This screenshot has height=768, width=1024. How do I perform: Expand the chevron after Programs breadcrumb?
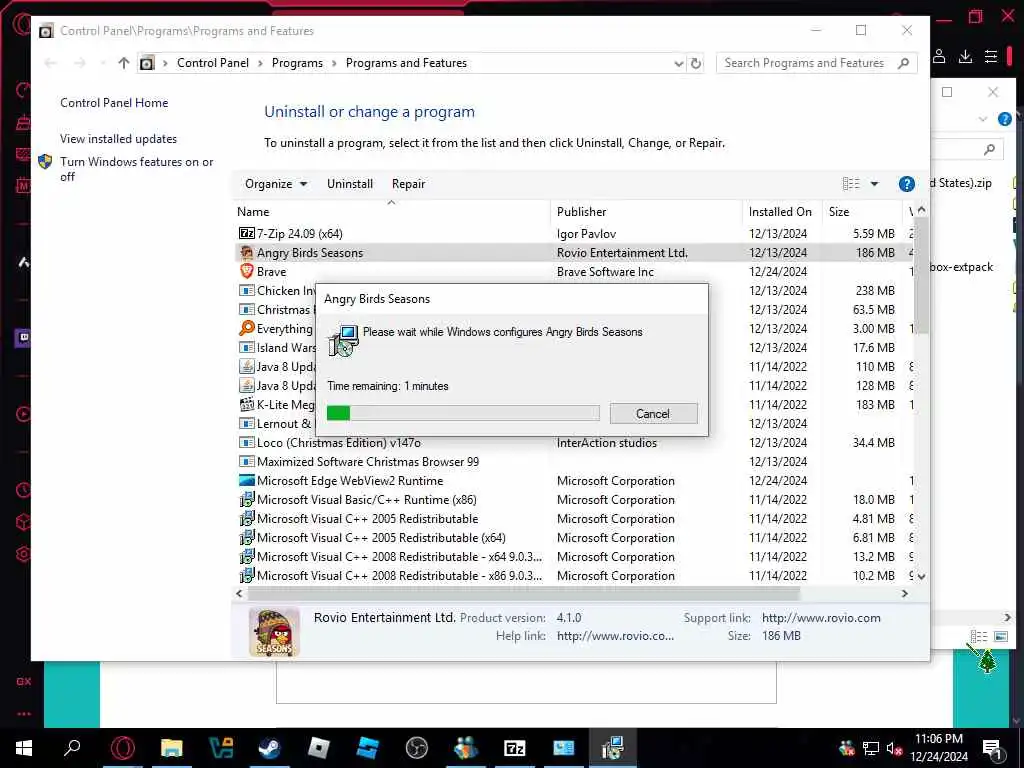(x=334, y=63)
